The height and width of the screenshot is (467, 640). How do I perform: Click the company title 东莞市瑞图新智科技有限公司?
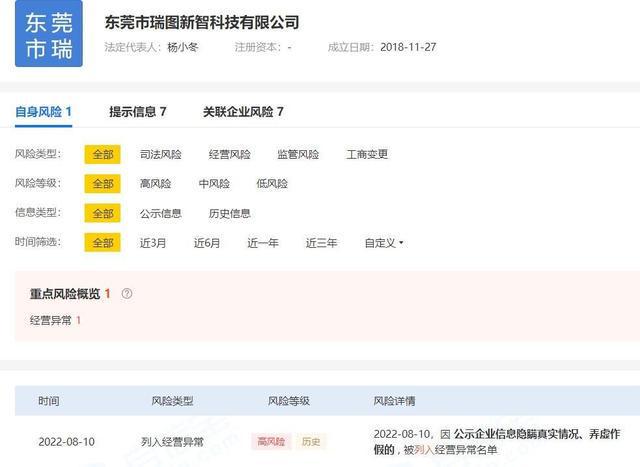202,22
